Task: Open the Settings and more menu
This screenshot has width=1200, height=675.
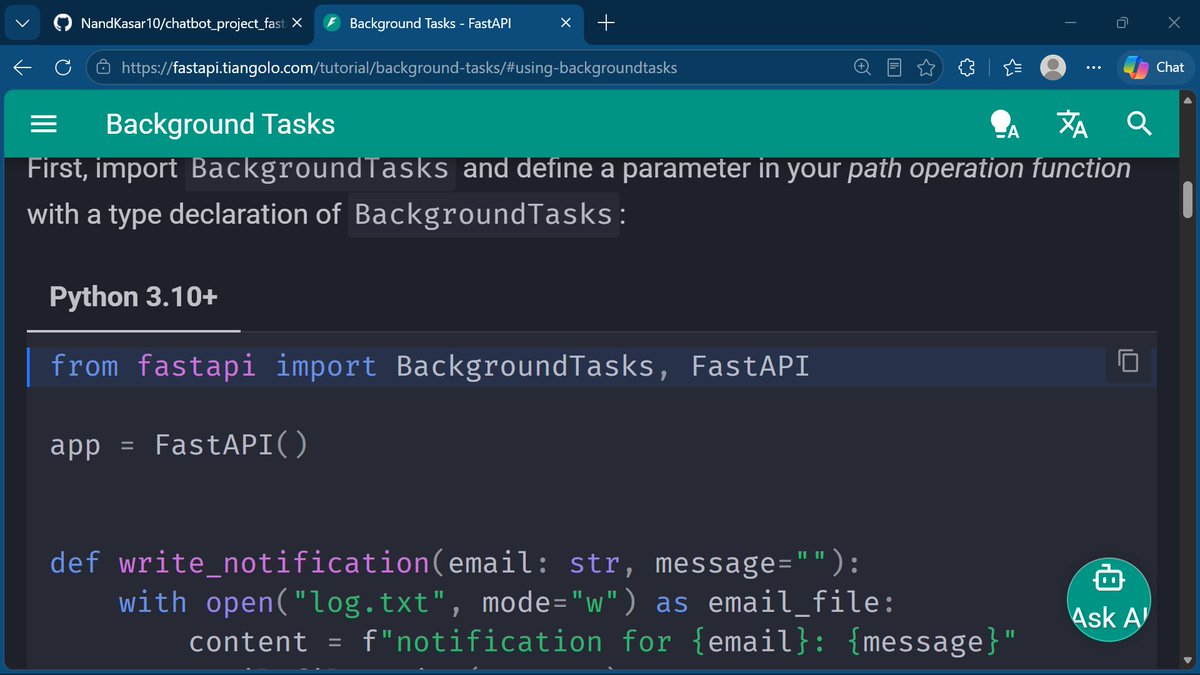Action: click(x=1094, y=67)
